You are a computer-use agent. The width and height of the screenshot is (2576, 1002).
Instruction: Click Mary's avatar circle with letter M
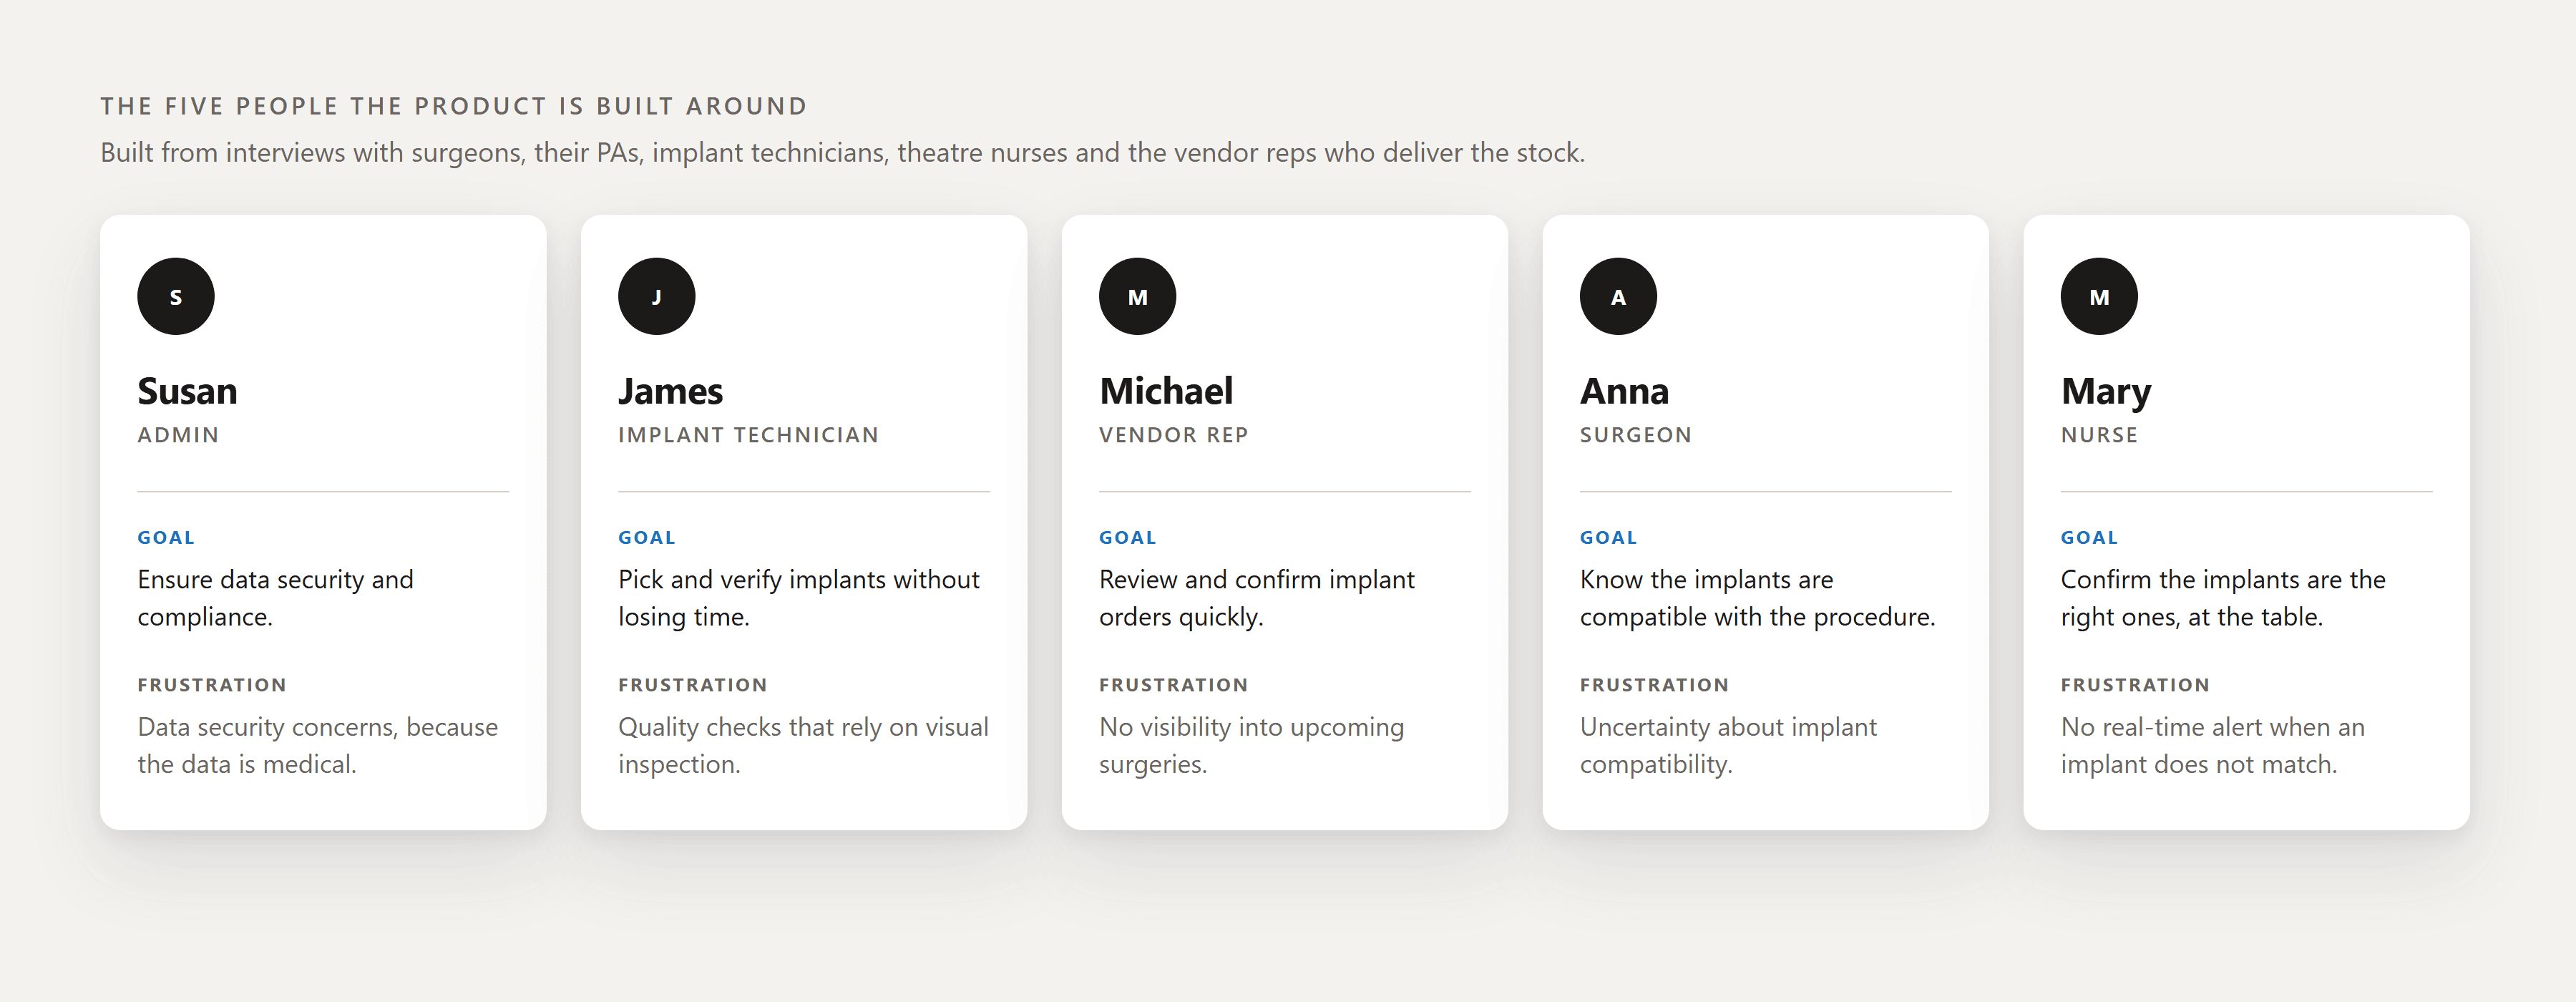point(2099,296)
